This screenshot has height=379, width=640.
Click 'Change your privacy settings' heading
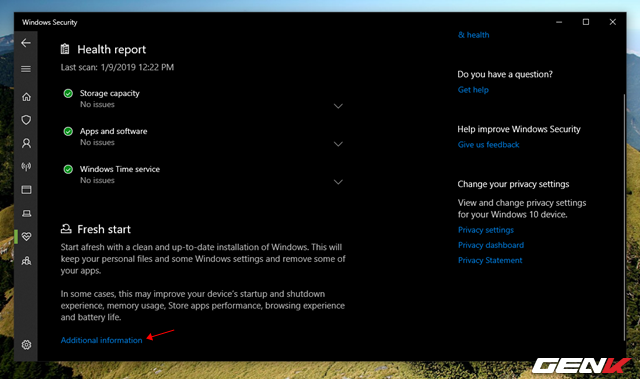(513, 184)
